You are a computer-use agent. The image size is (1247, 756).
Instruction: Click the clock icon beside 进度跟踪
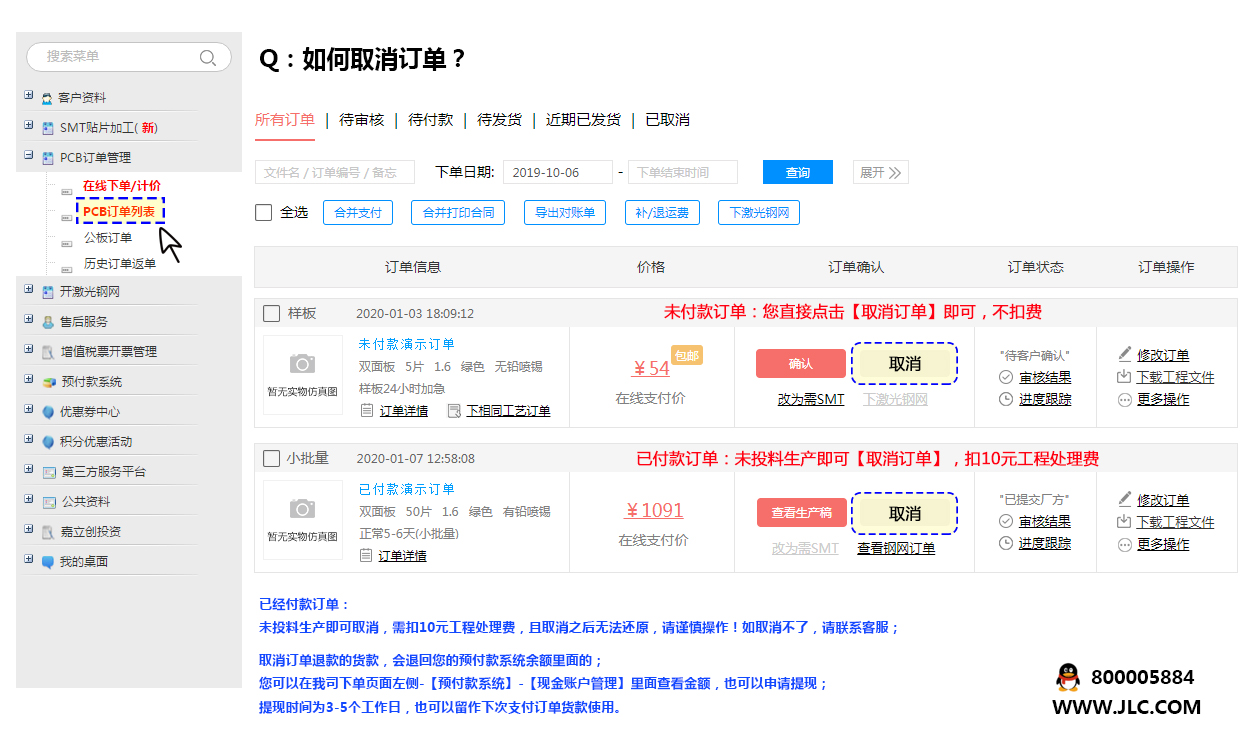pyautogui.click(x=1005, y=397)
